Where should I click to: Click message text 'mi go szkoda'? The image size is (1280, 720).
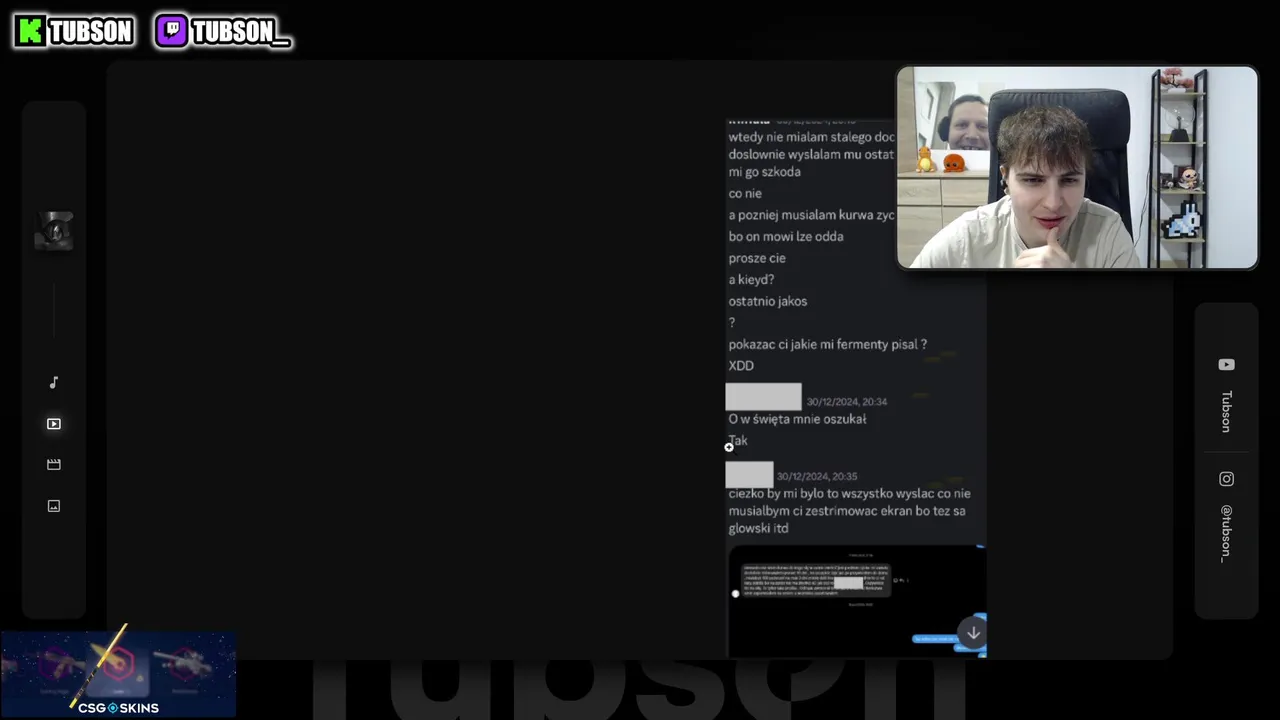765,172
